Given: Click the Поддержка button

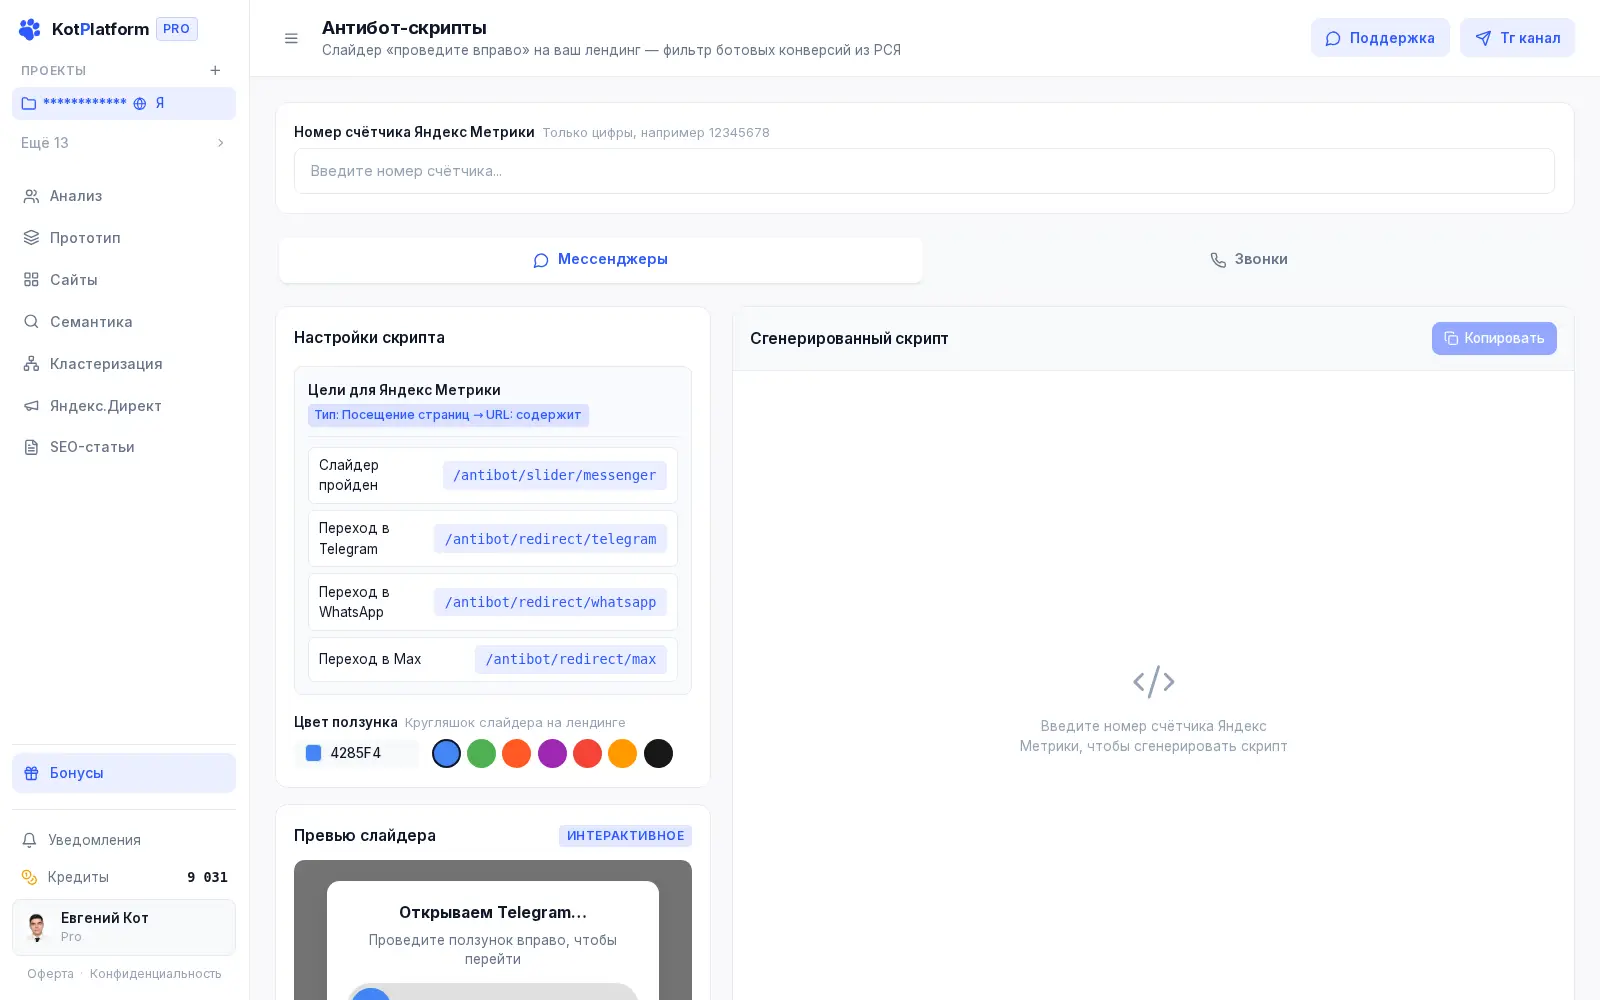Looking at the screenshot, I should (1380, 38).
